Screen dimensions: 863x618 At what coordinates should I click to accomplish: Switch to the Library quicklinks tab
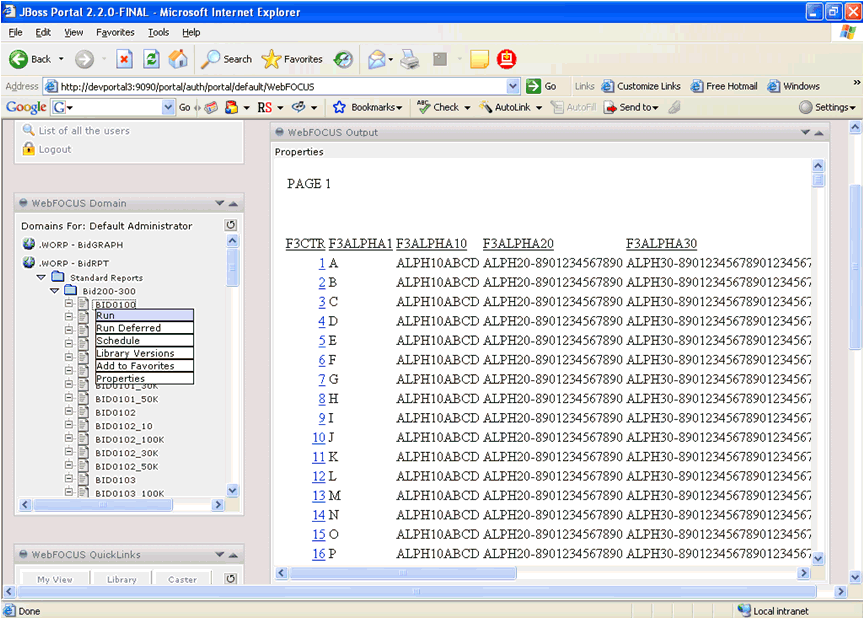(x=122, y=579)
